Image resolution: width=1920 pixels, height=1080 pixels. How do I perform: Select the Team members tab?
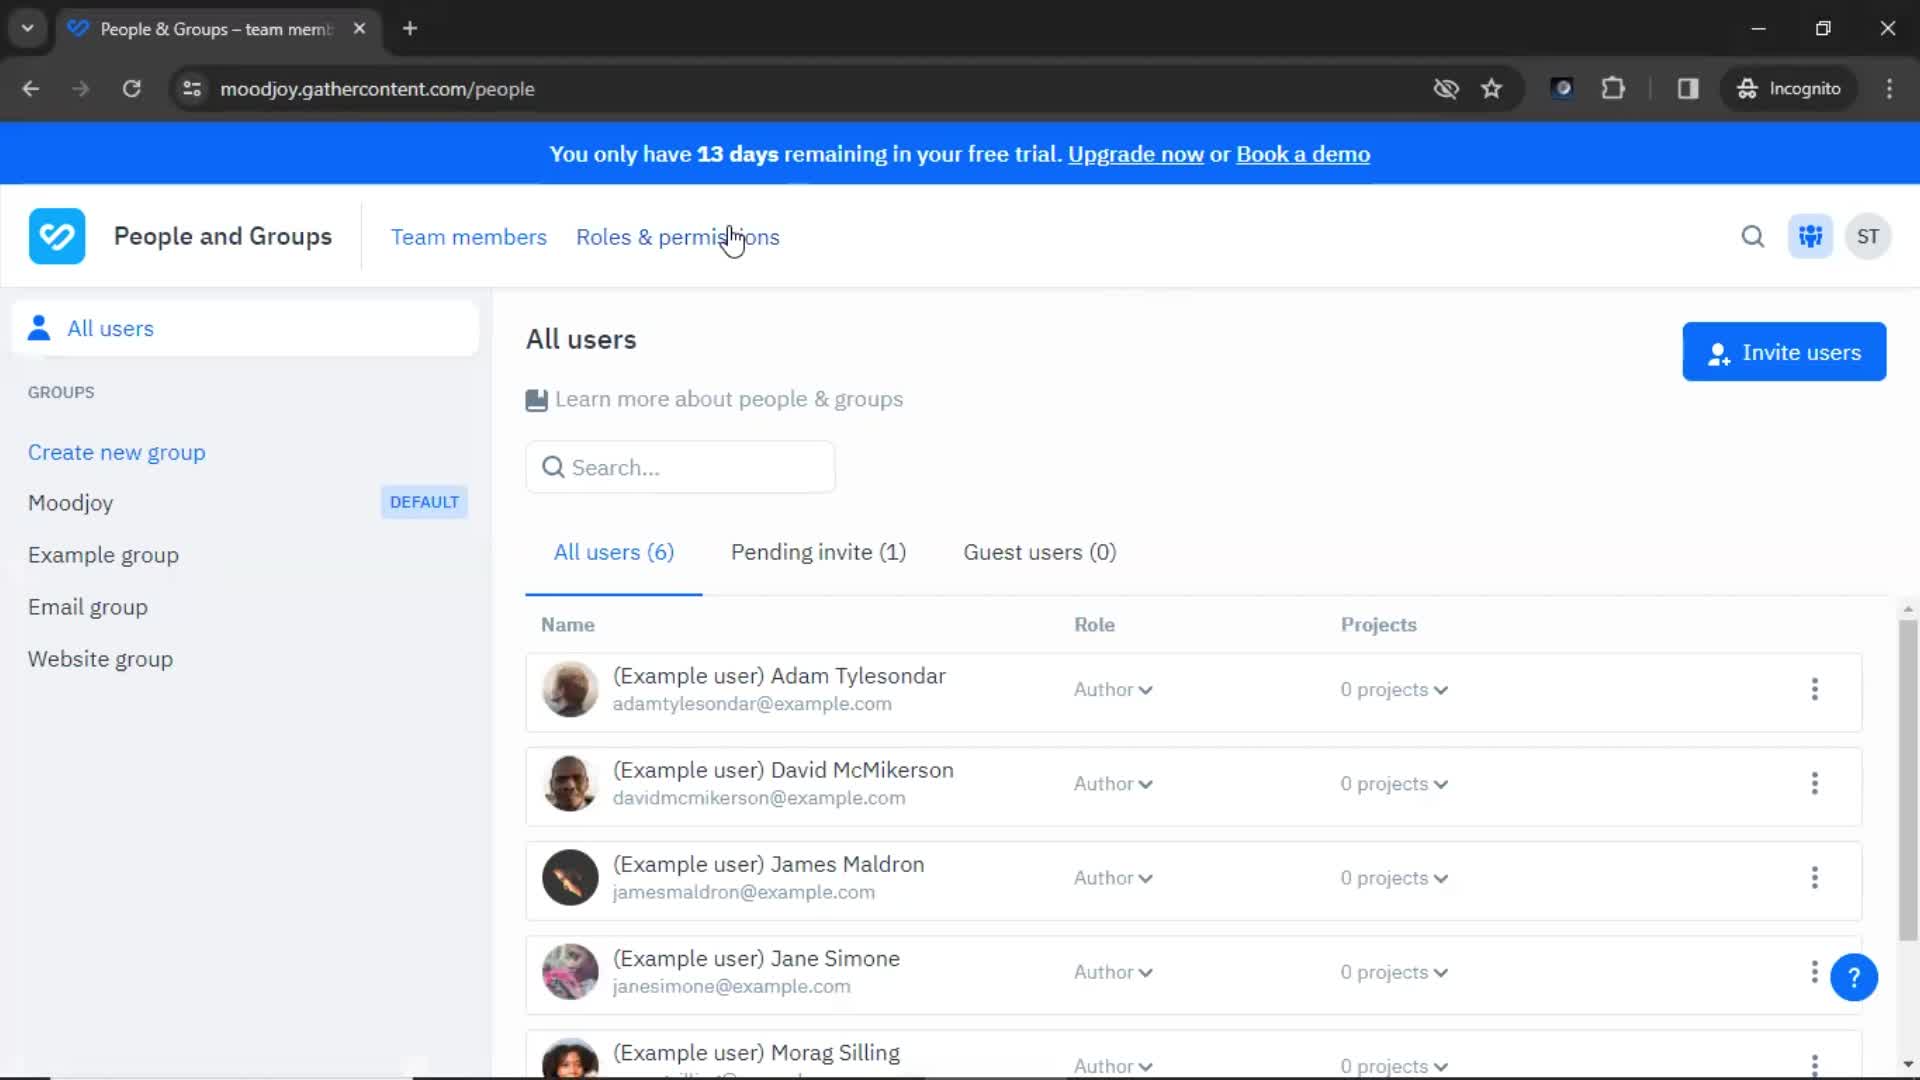469,236
